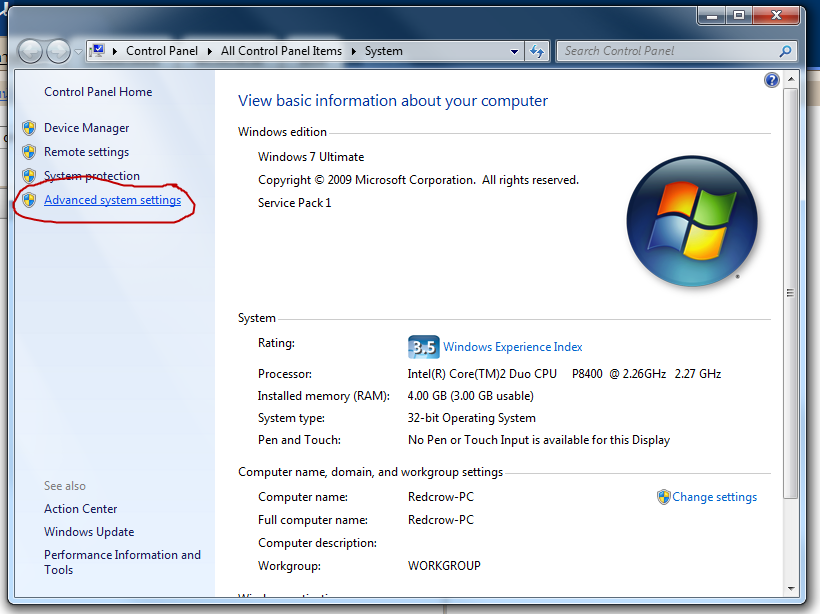Viewport: 820px width, 614px height.
Task: Click the shield icon beside Remote settings
Action: pyautogui.click(x=29, y=152)
